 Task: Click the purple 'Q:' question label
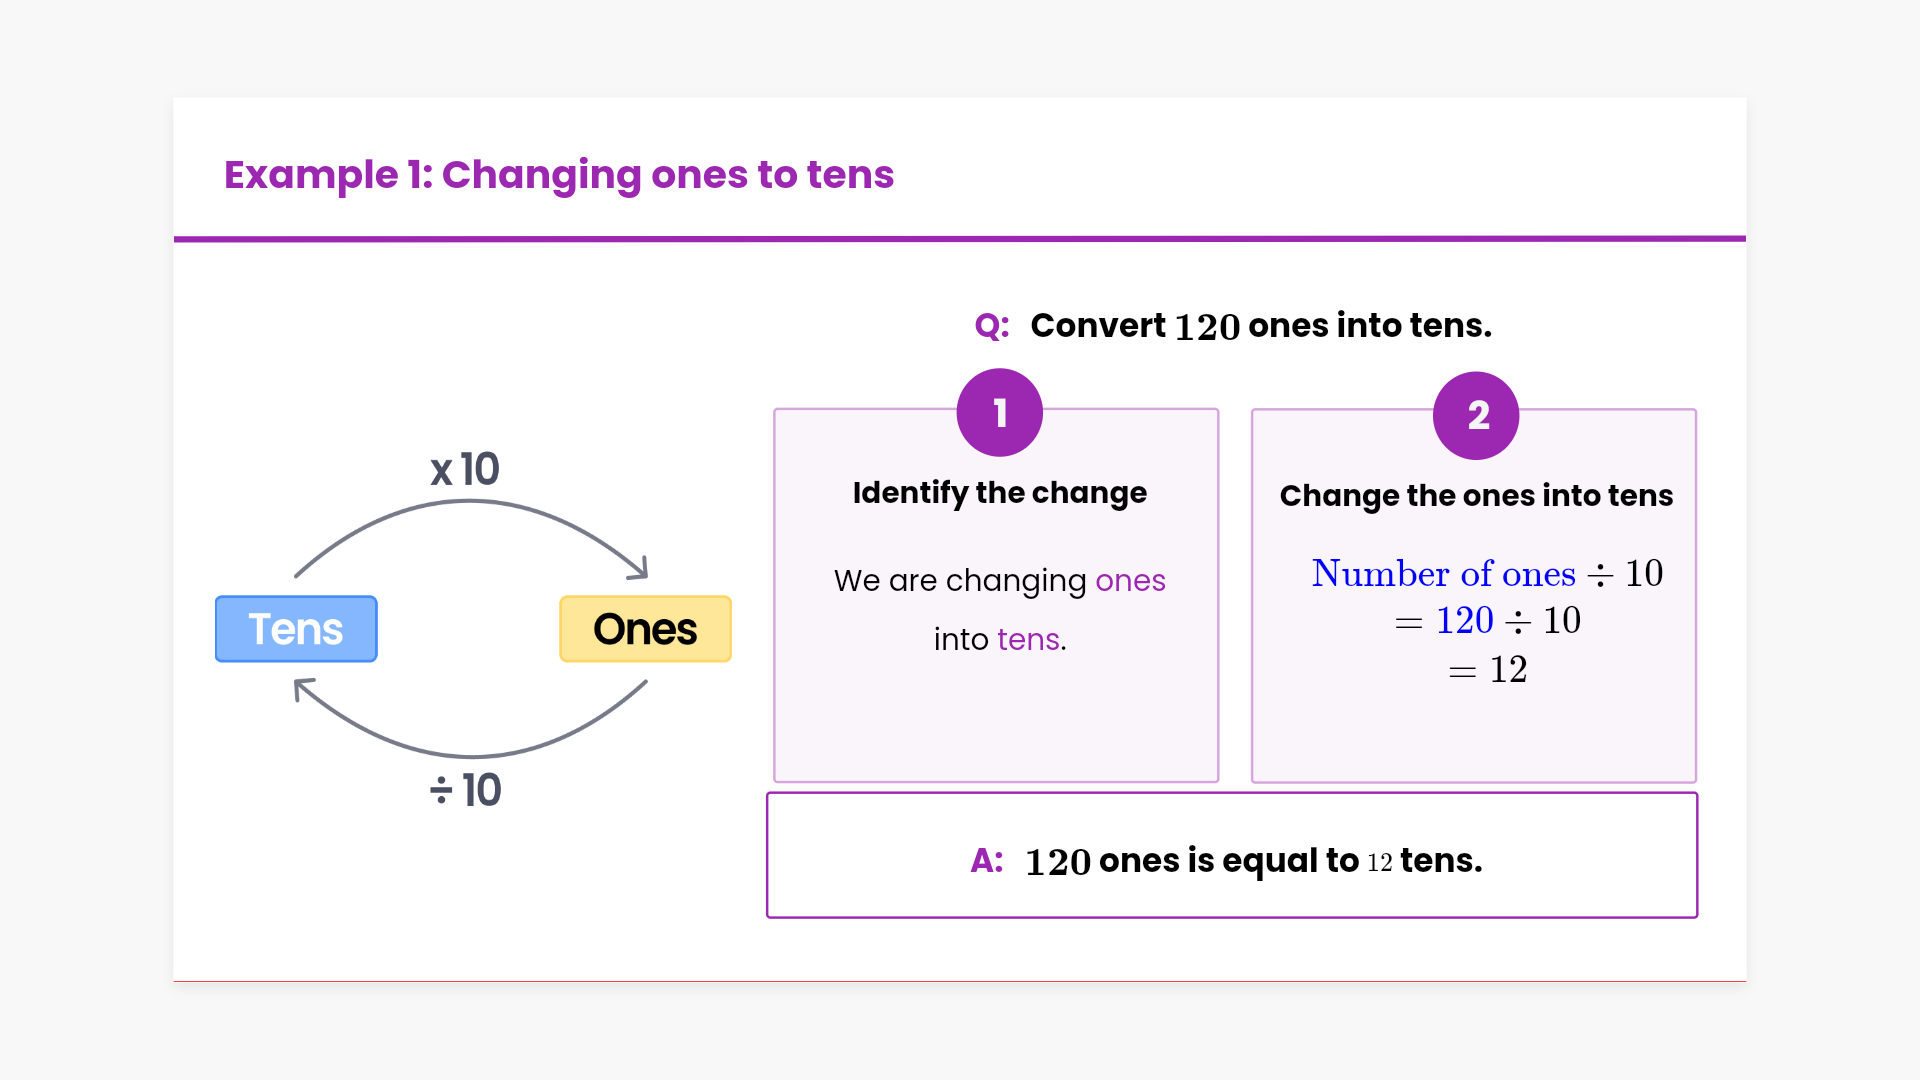[991, 326]
